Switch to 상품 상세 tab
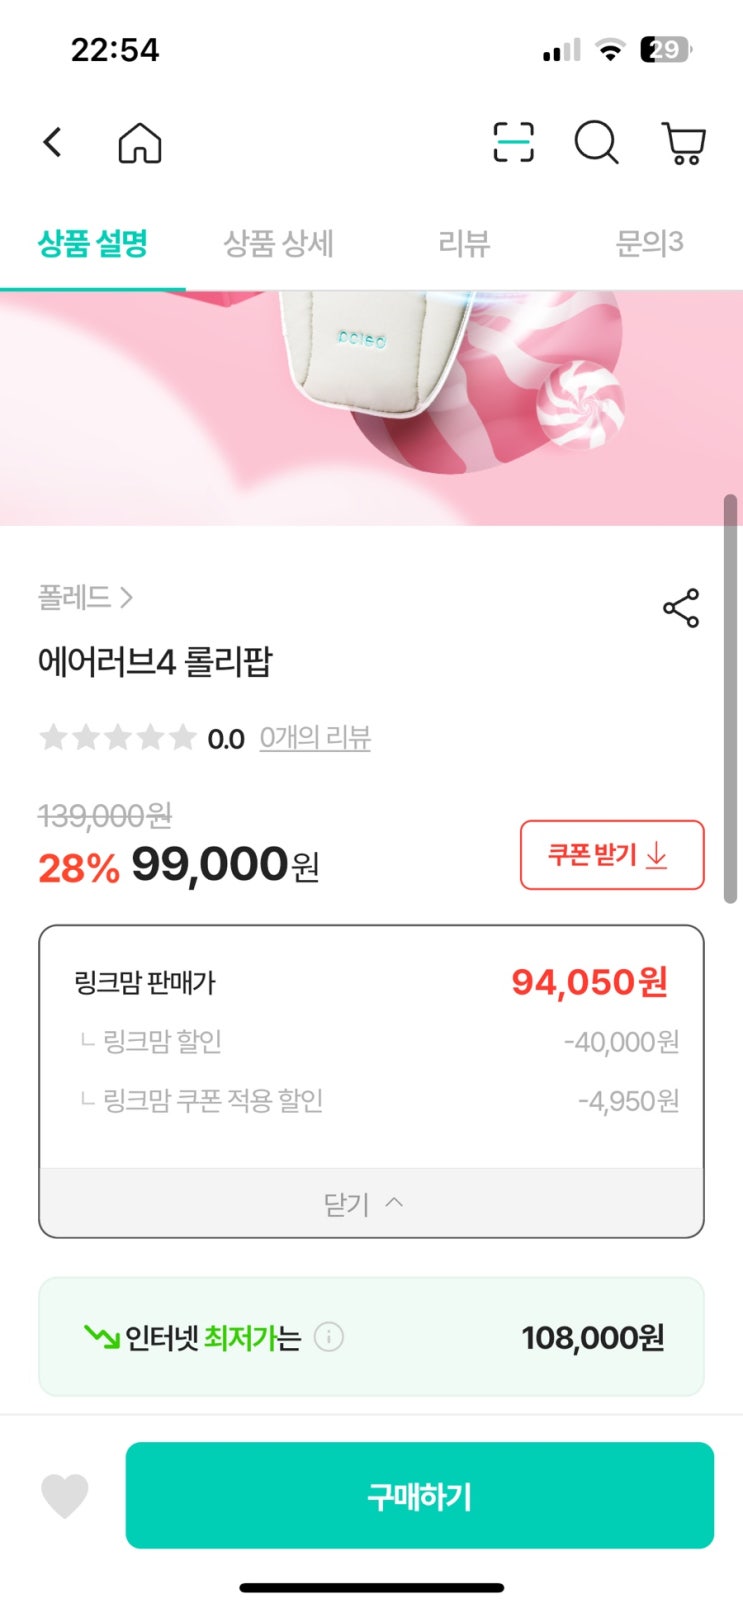743x1608 pixels. point(278,243)
